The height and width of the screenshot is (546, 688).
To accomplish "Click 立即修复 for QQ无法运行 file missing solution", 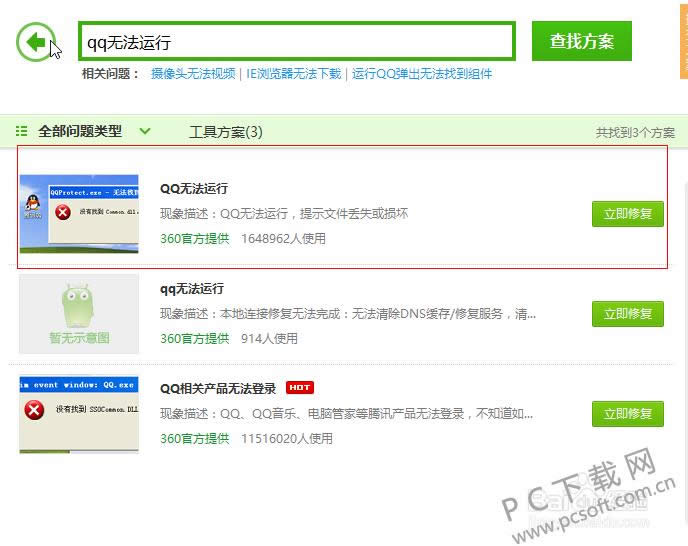I will 627,214.
